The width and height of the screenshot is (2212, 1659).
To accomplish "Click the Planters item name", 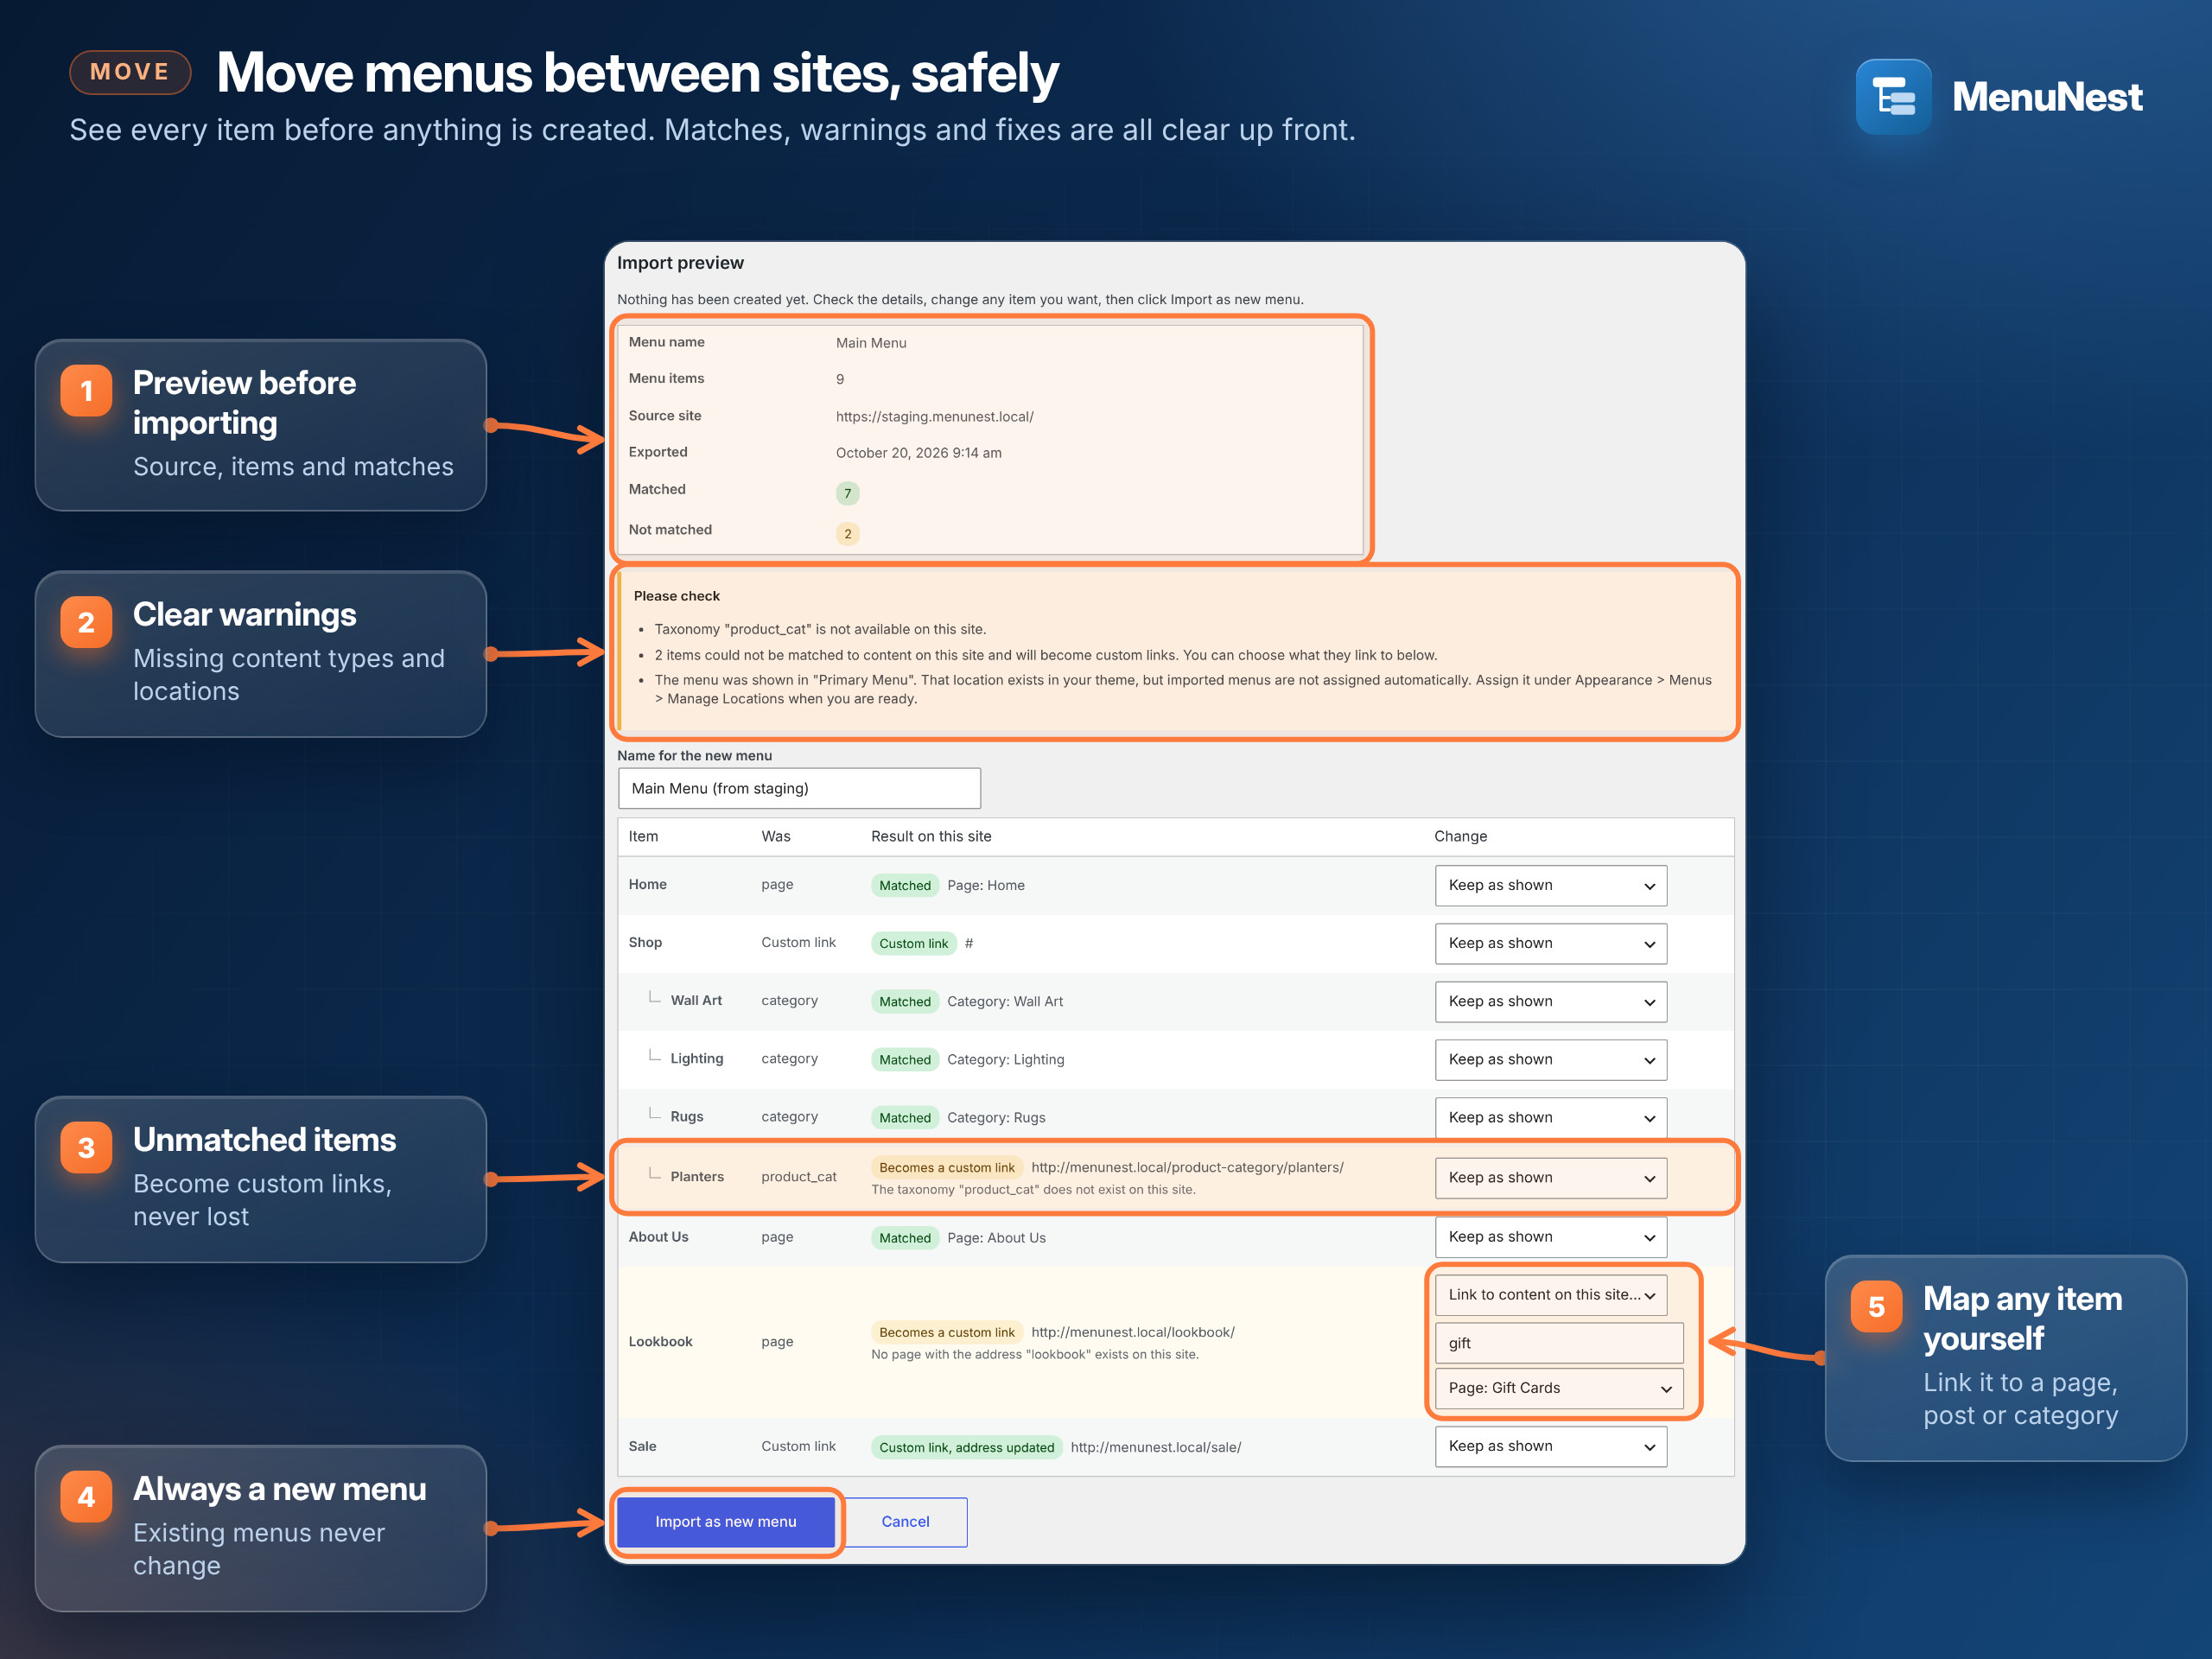I will (697, 1177).
